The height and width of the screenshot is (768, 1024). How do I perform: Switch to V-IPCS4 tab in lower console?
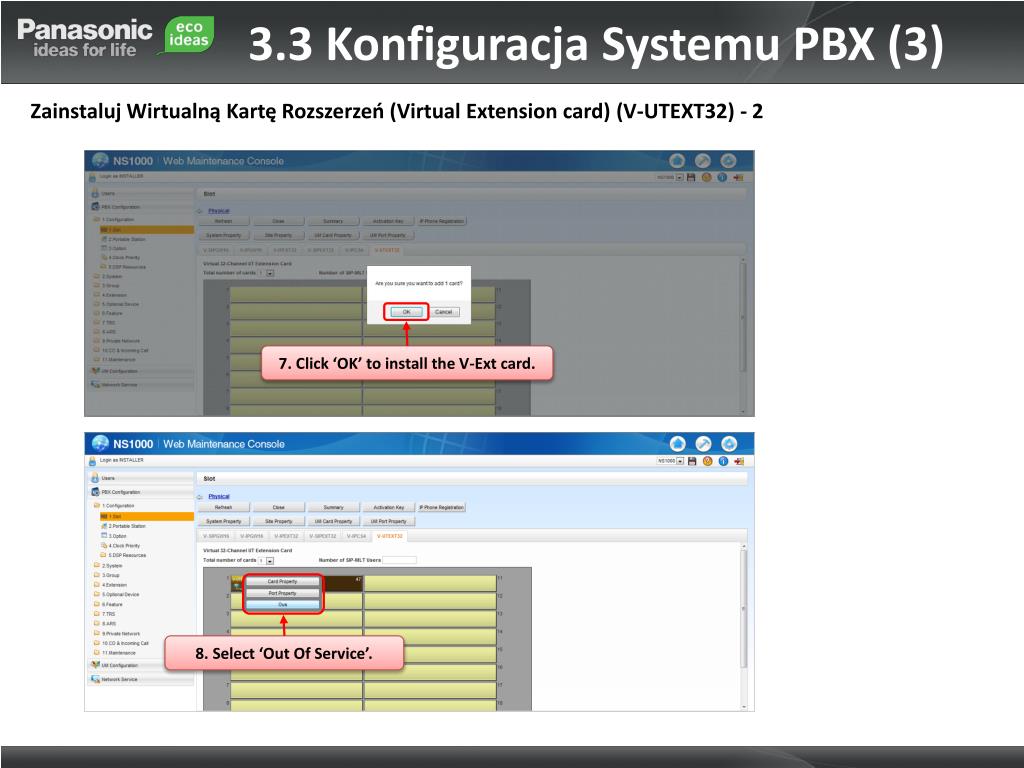356,536
